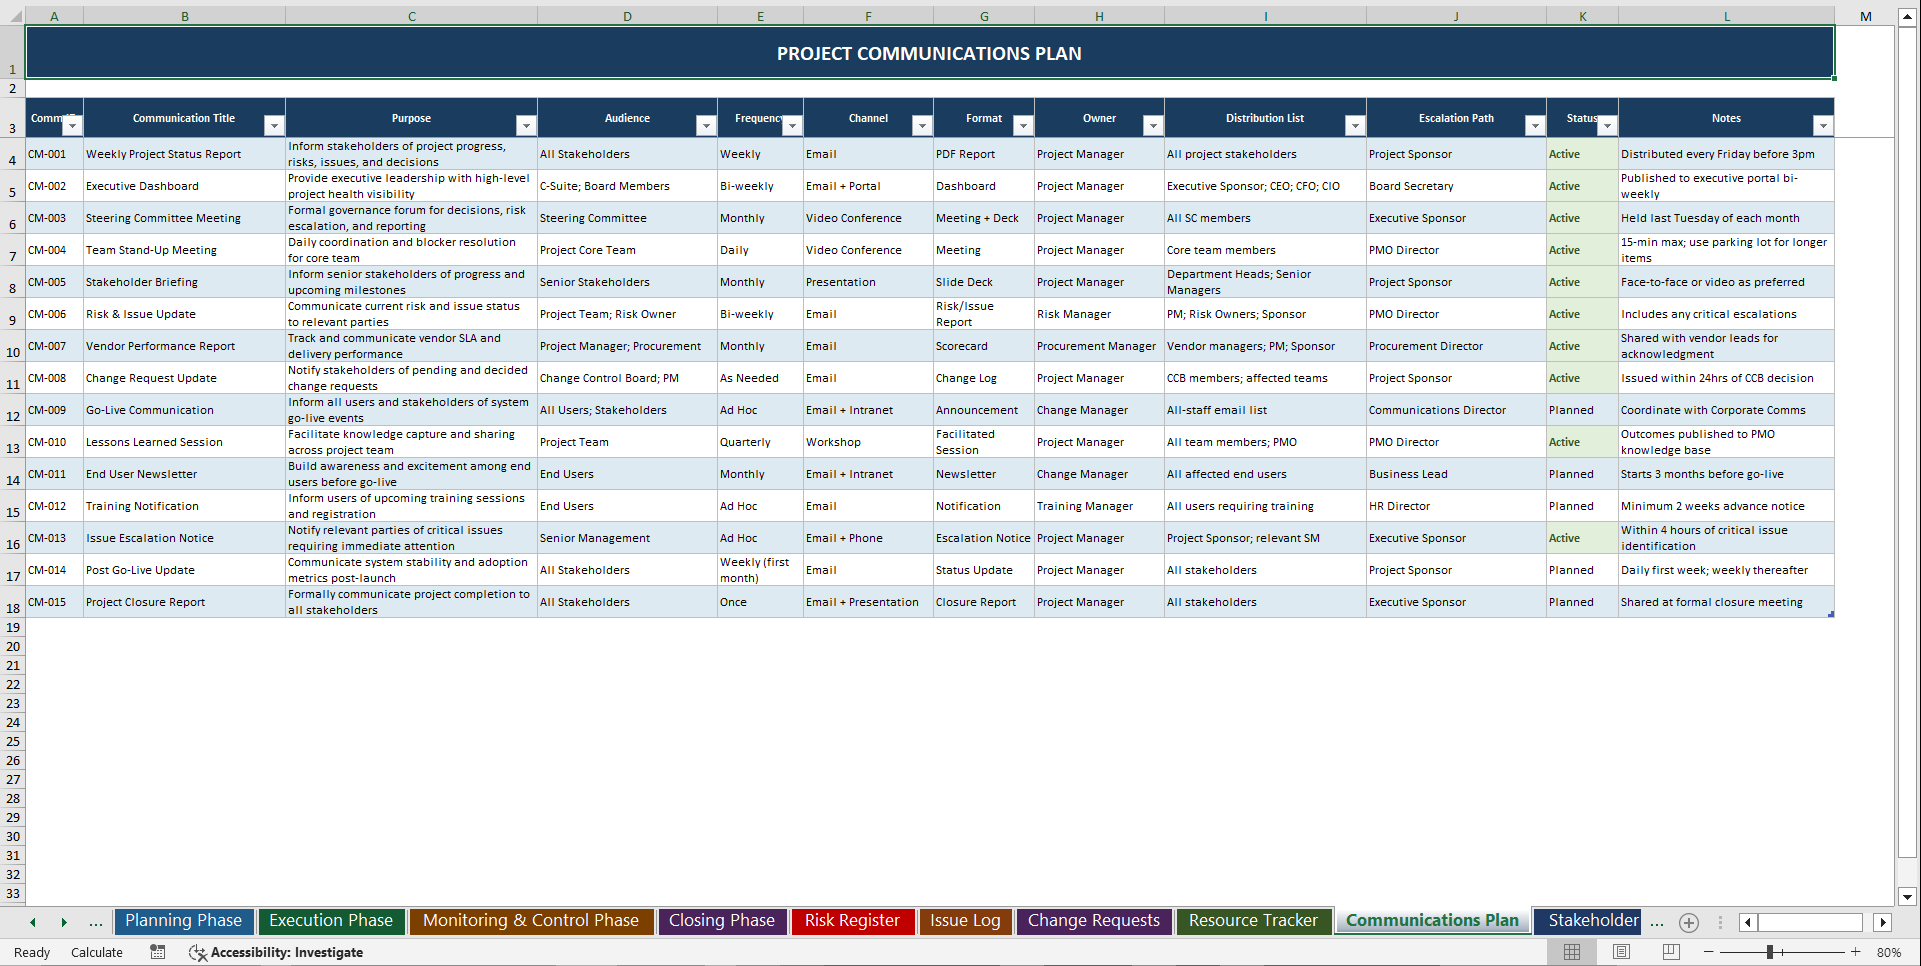Show more sheet tabs via right ellipsis

tap(1657, 922)
